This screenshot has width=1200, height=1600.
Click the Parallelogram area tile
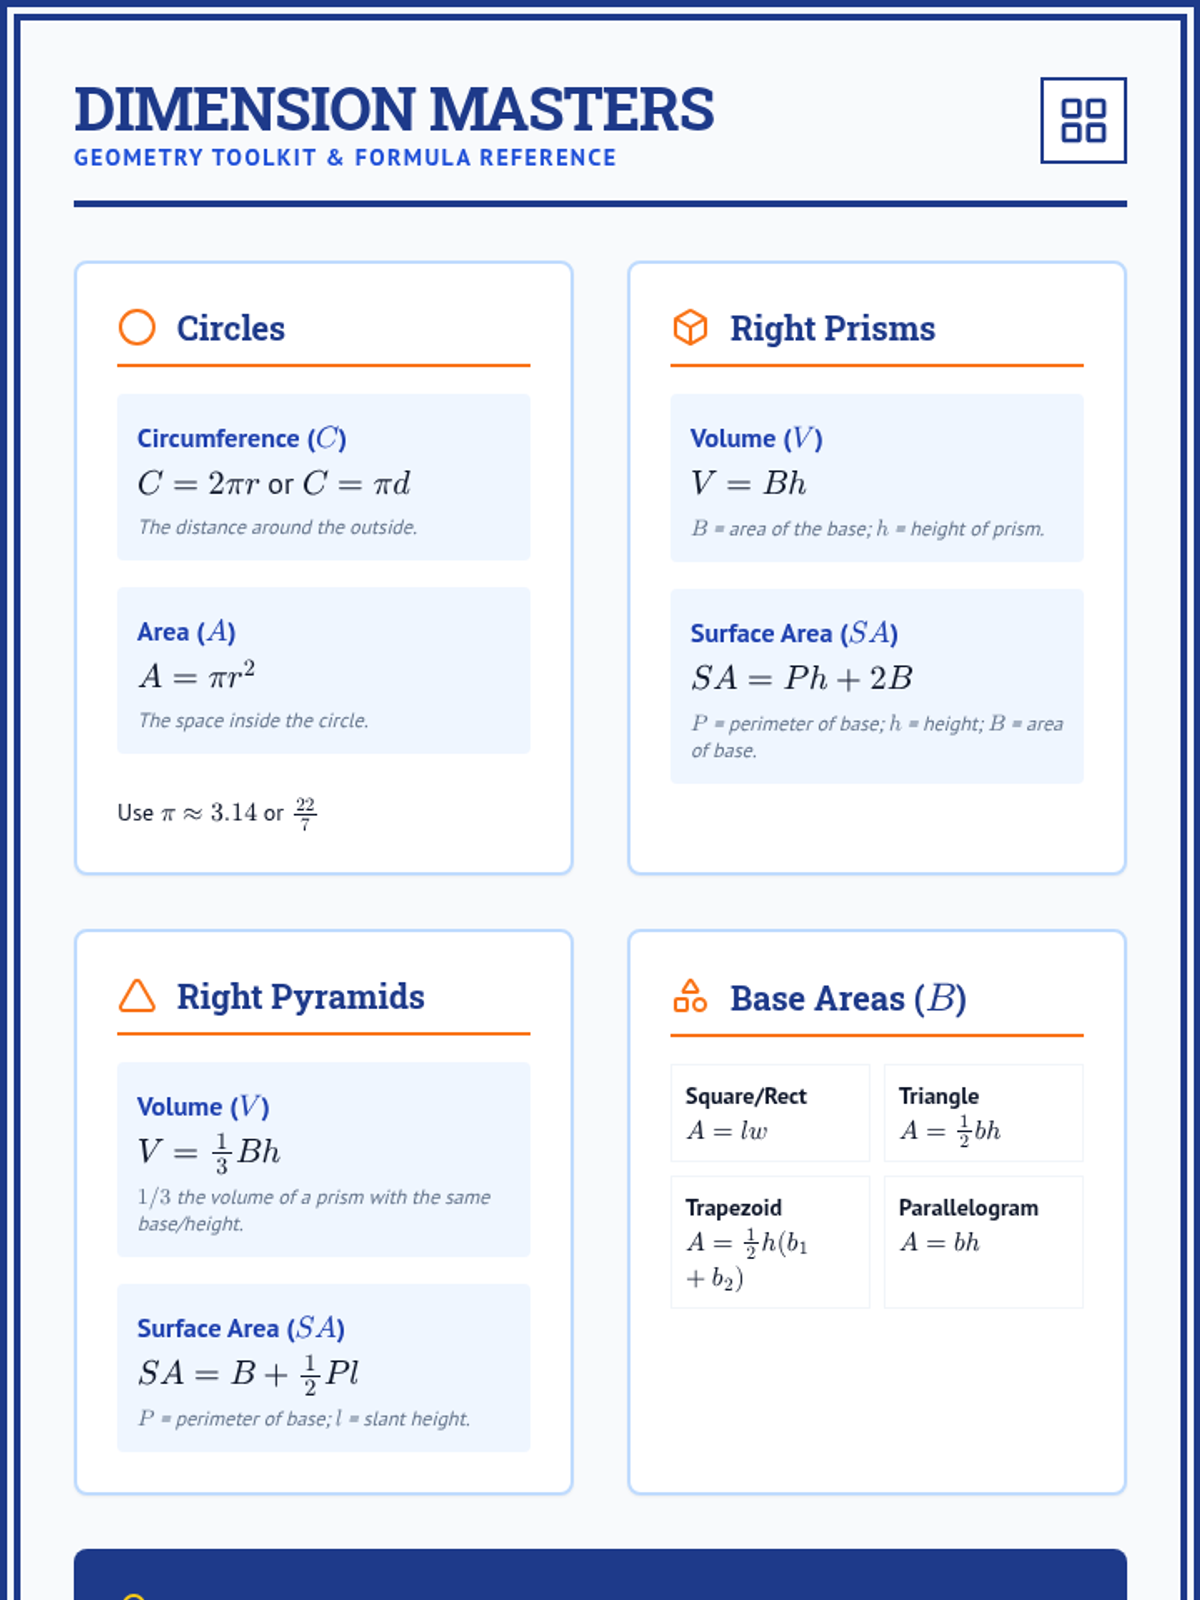983,1242
